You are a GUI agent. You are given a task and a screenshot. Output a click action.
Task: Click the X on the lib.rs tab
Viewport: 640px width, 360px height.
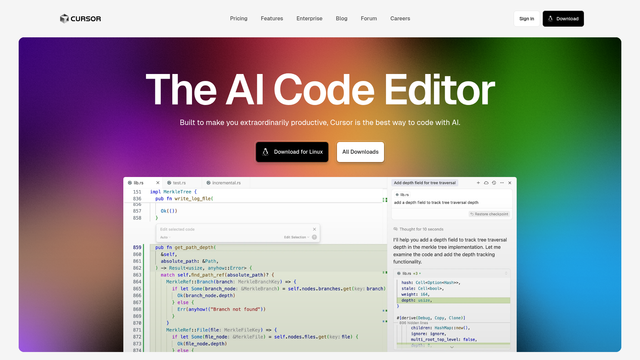158,183
